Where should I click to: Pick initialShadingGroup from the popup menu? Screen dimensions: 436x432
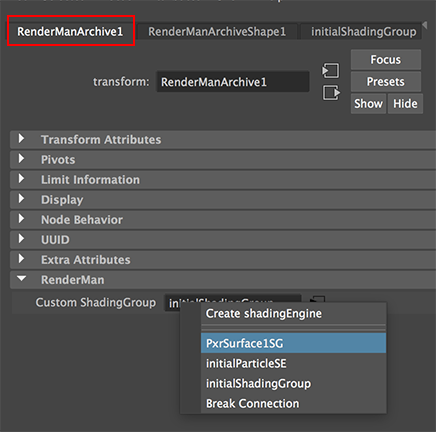click(293, 383)
